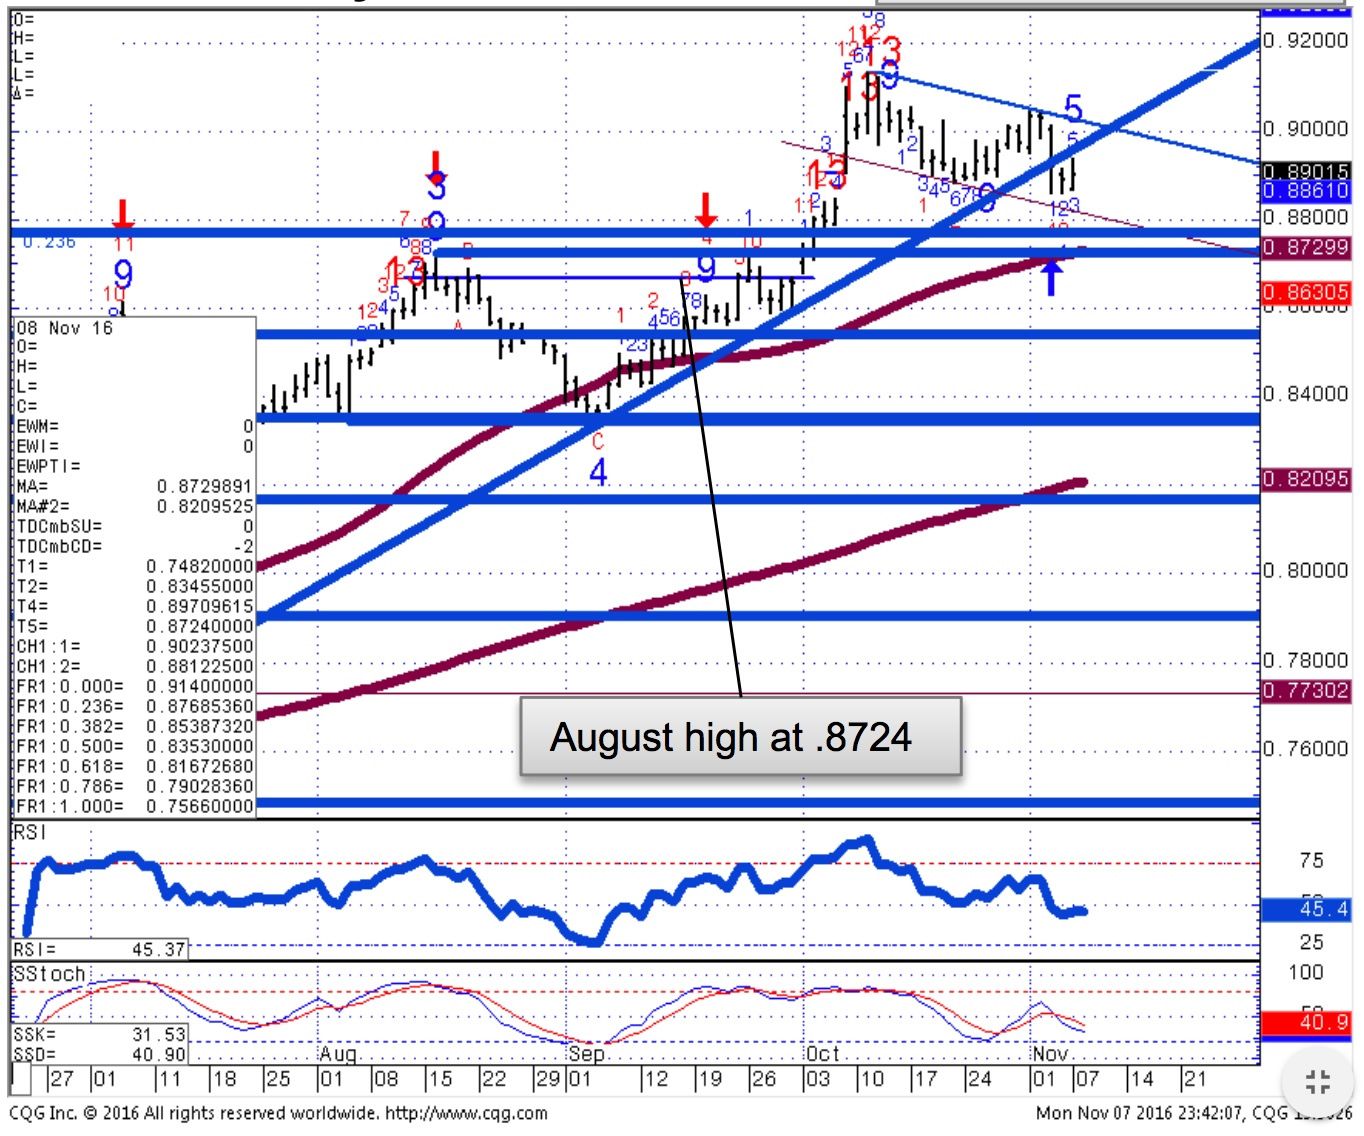
Task: Click the 0.77302 price label on the axis
Action: coord(1306,691)
